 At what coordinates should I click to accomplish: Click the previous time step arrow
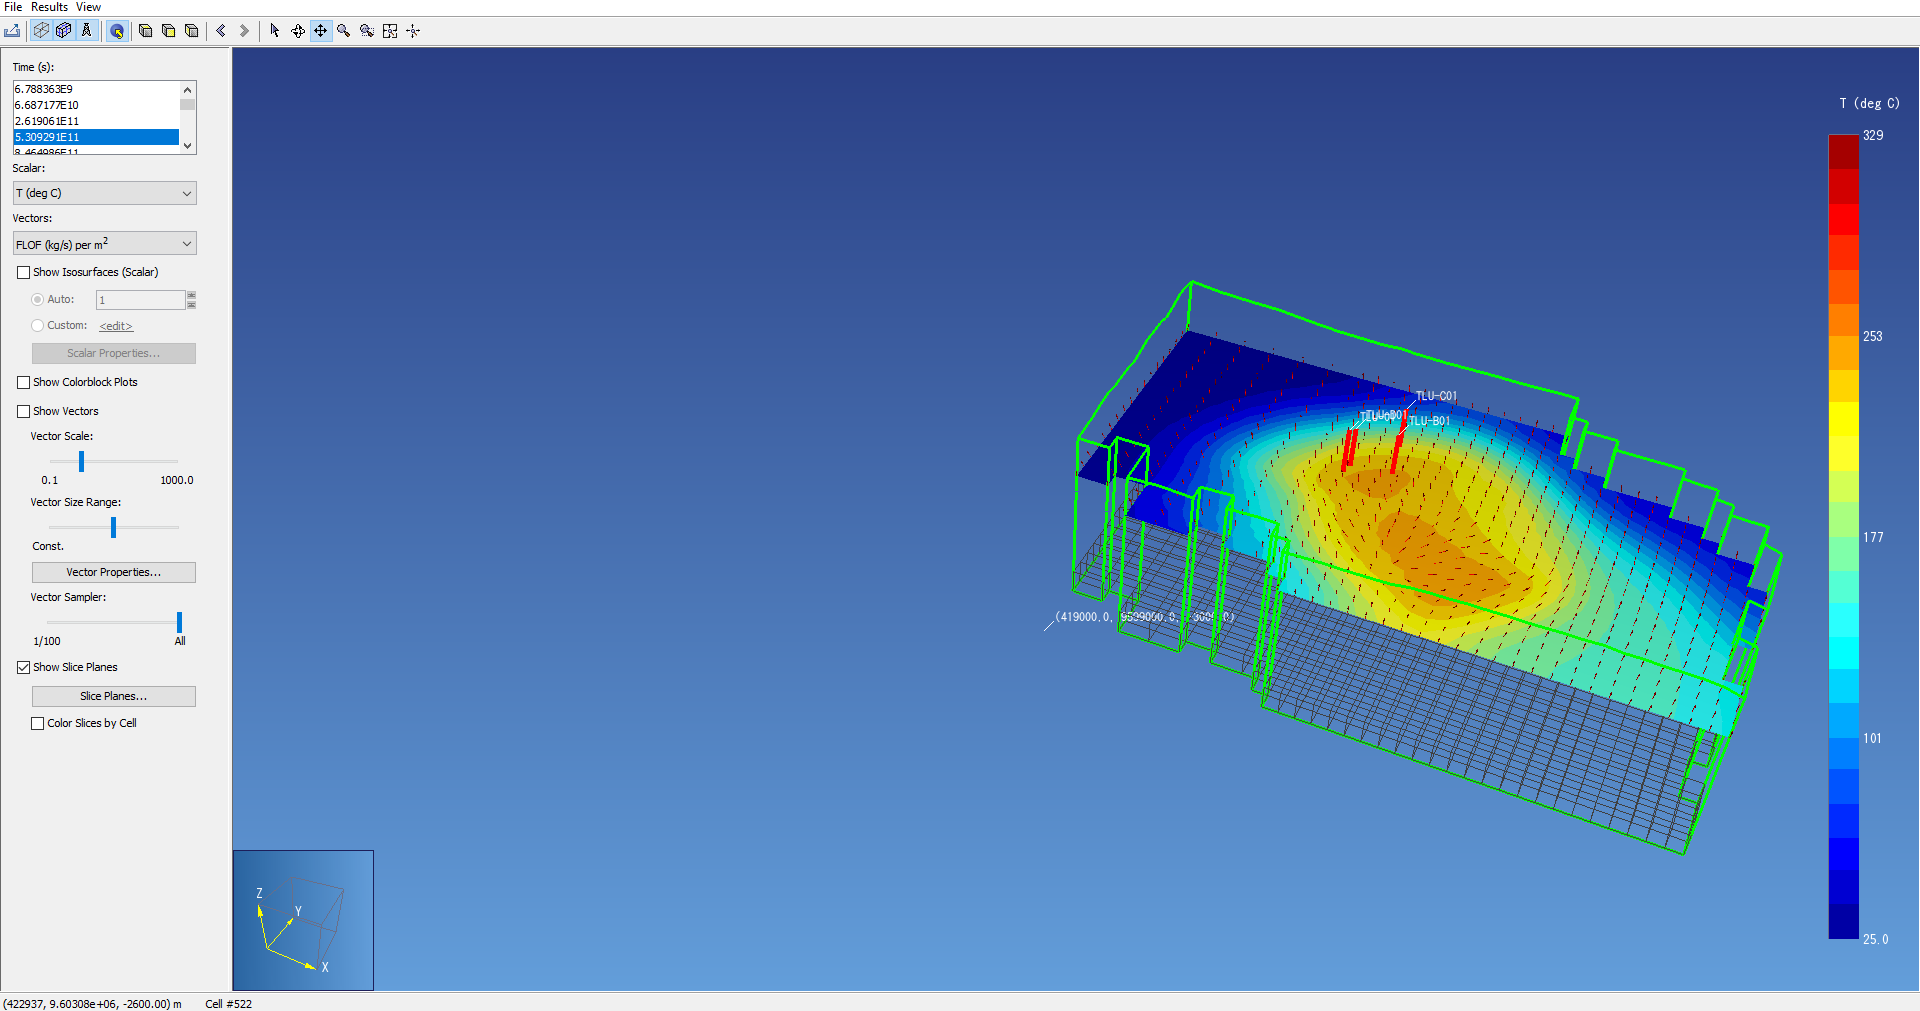tap(221, 31)
